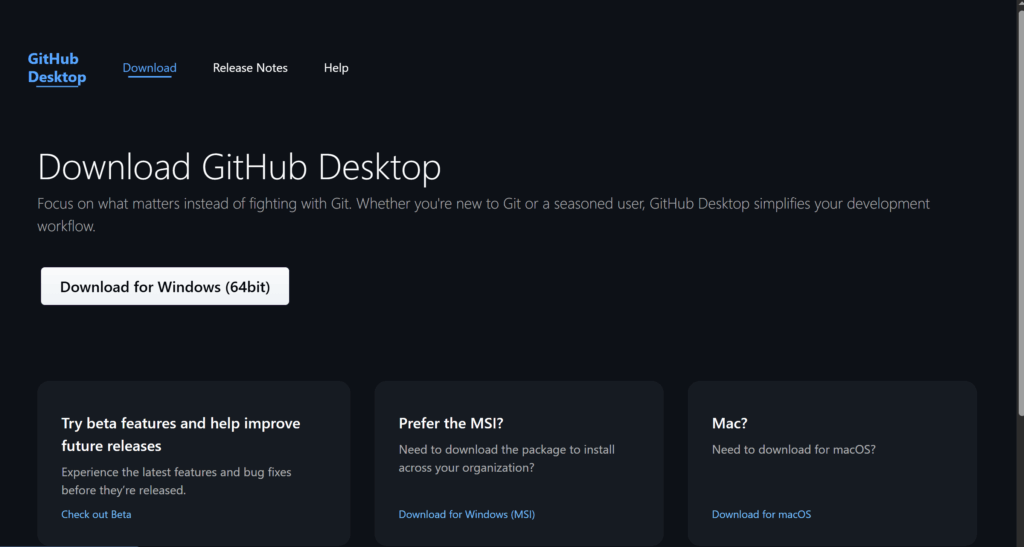Click the Download GitHub Desktop heading
The height and width of the screenshot is (547, 1024).
[239, 166]
